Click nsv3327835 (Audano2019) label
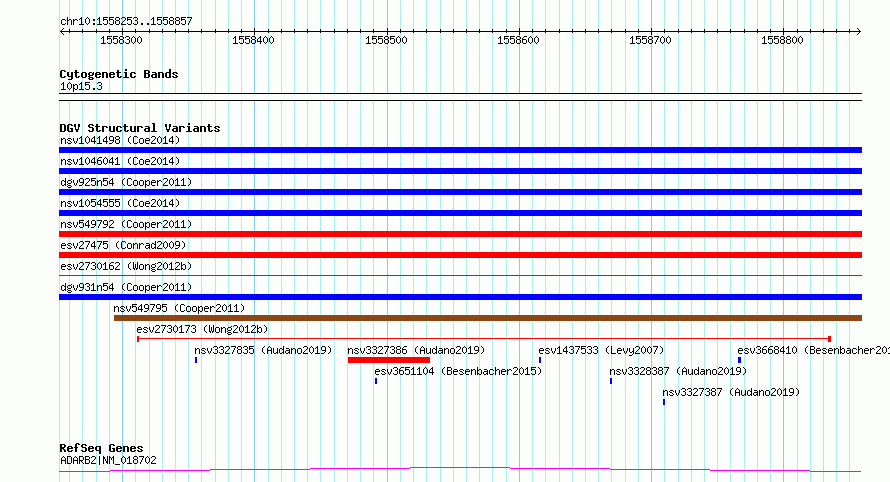 263,350
